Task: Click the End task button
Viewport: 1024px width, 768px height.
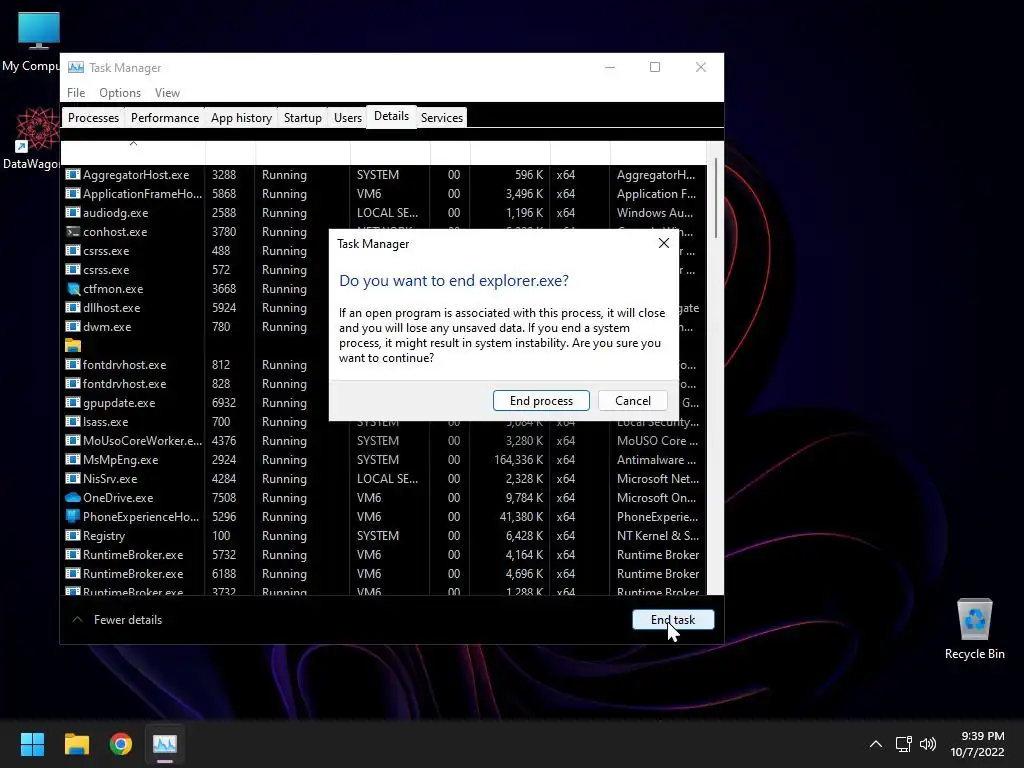Action: [x=673, y=619]
